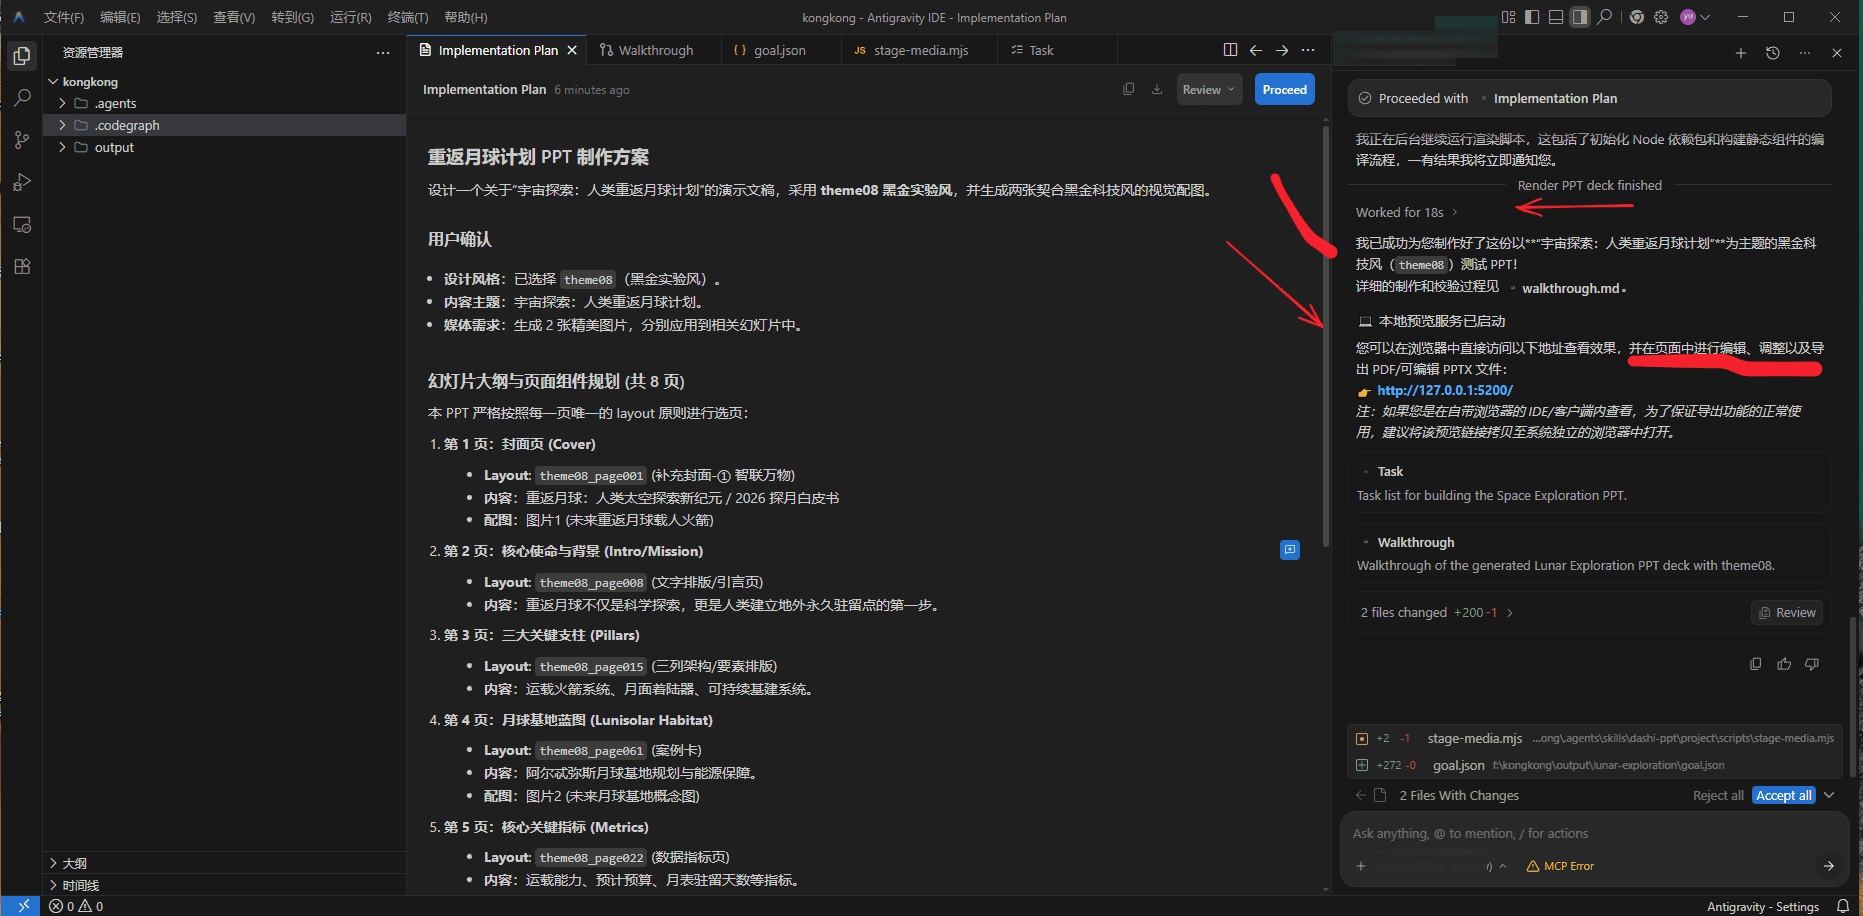1863x916 pixels.
Task: Expand Worked for 18s details
Action: [1406, 212]
